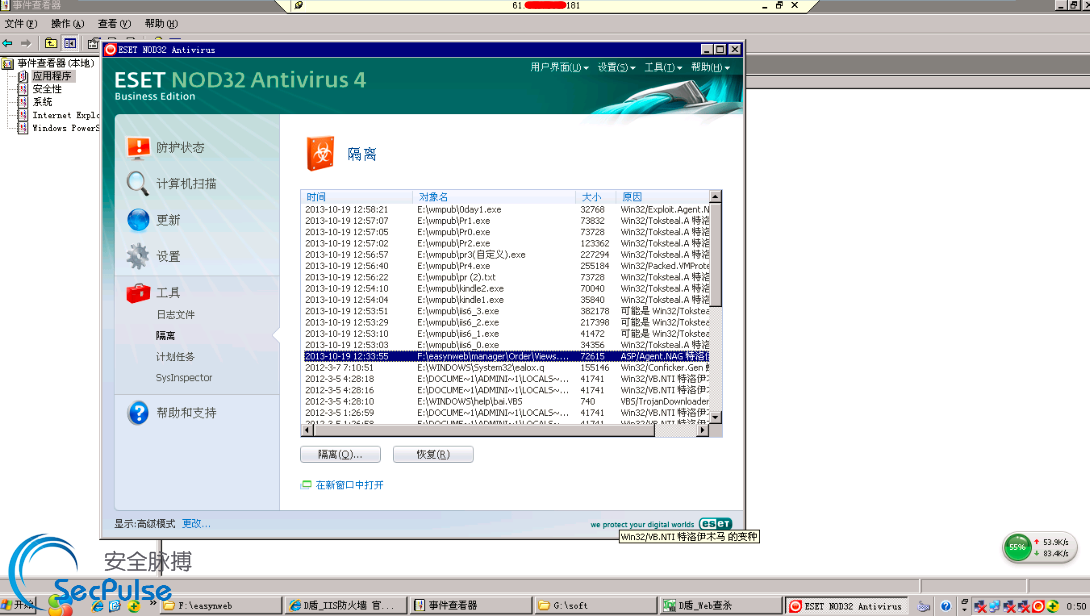The height and width of the screenshot is (616, 1090).
Task: Select the 更新 globe icon
Action: (138, 220)
